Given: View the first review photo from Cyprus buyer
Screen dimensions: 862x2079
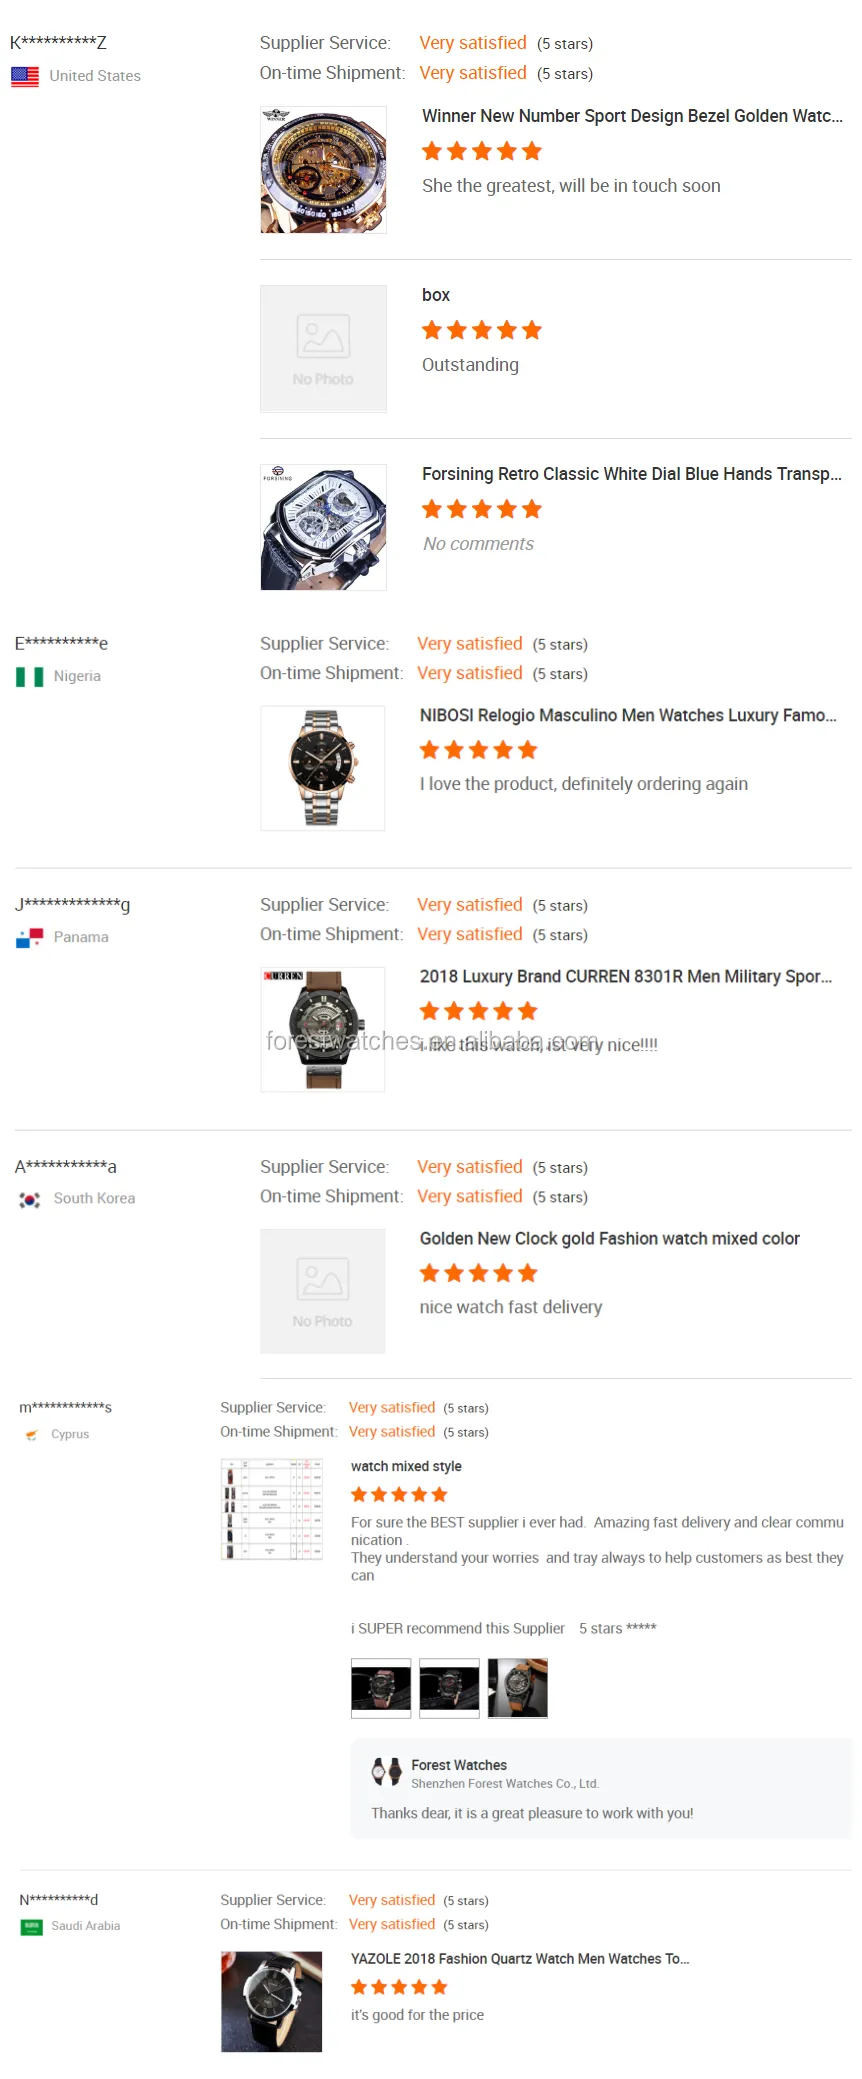Looking at the screenshot, I should pyautogui.click(x=381, y=1688).
